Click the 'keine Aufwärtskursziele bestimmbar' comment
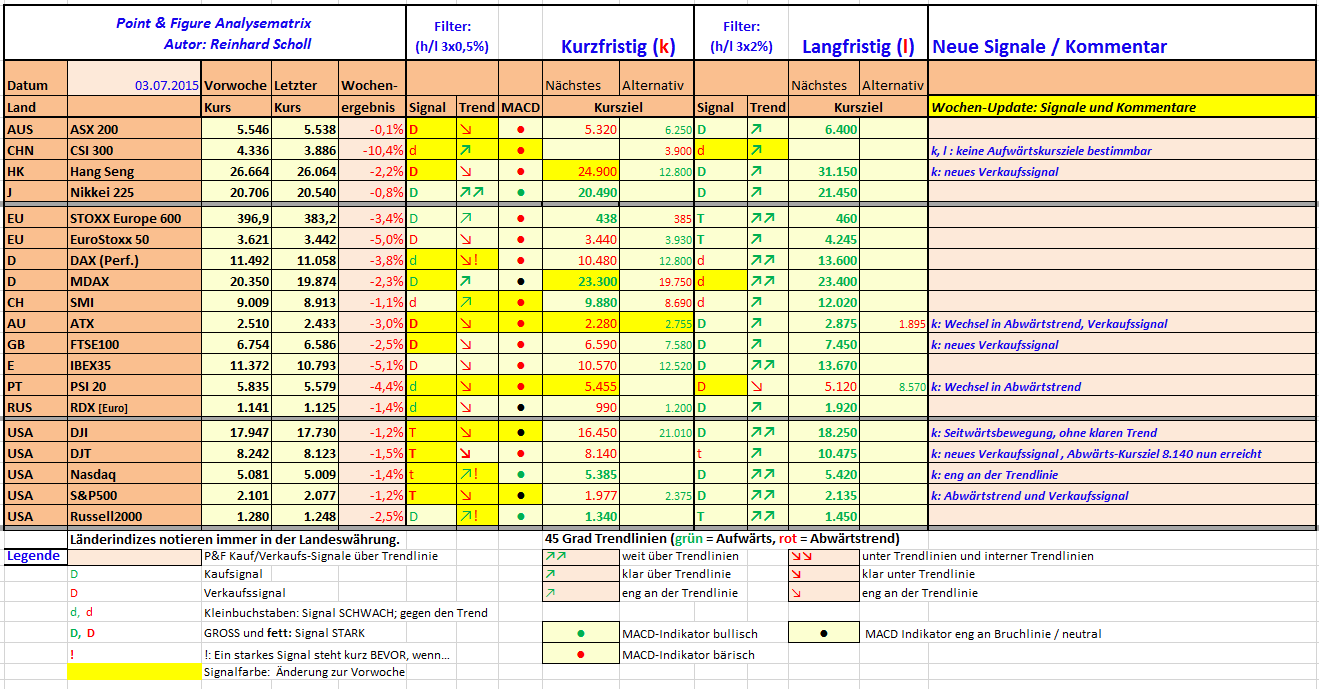Viewport: 1319px width, 689px height. (x=1041, y=151)
